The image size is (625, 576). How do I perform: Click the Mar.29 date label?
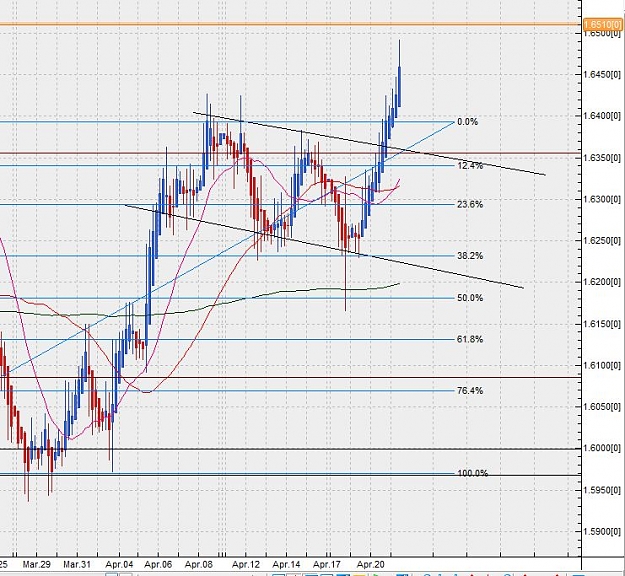pos(37,564)
